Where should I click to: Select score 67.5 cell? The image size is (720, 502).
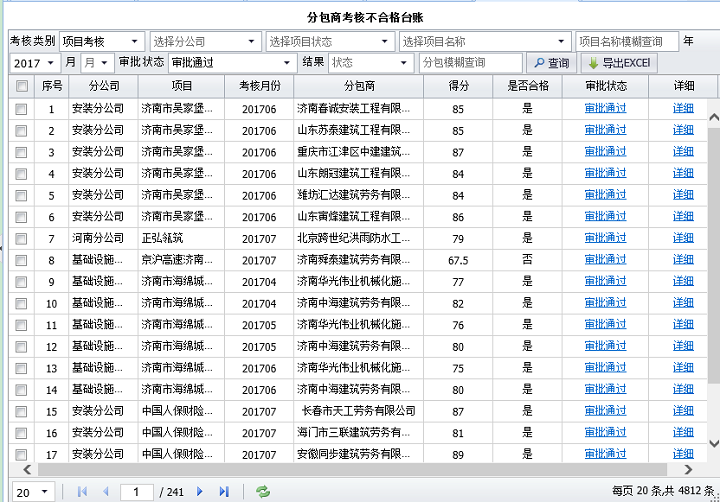(x=458, y=260)
